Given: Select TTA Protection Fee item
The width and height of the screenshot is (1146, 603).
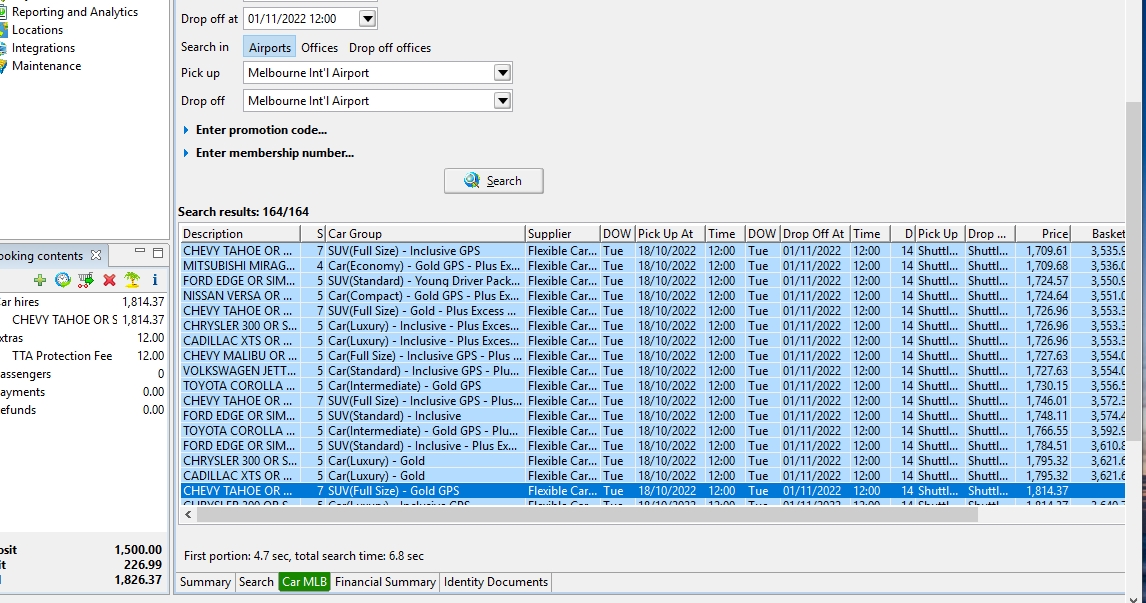Looking at the screenshot, I should coord(83,356).
